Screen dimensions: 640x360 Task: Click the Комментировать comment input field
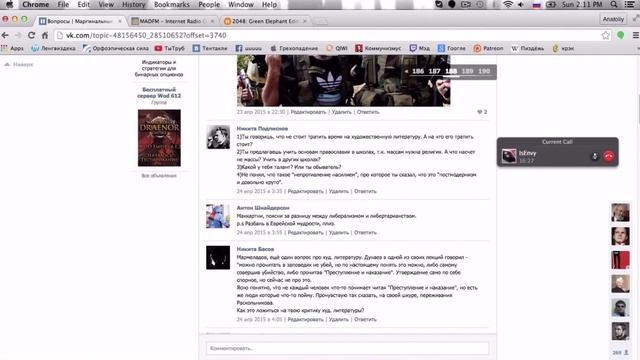[x=347, y=348]
